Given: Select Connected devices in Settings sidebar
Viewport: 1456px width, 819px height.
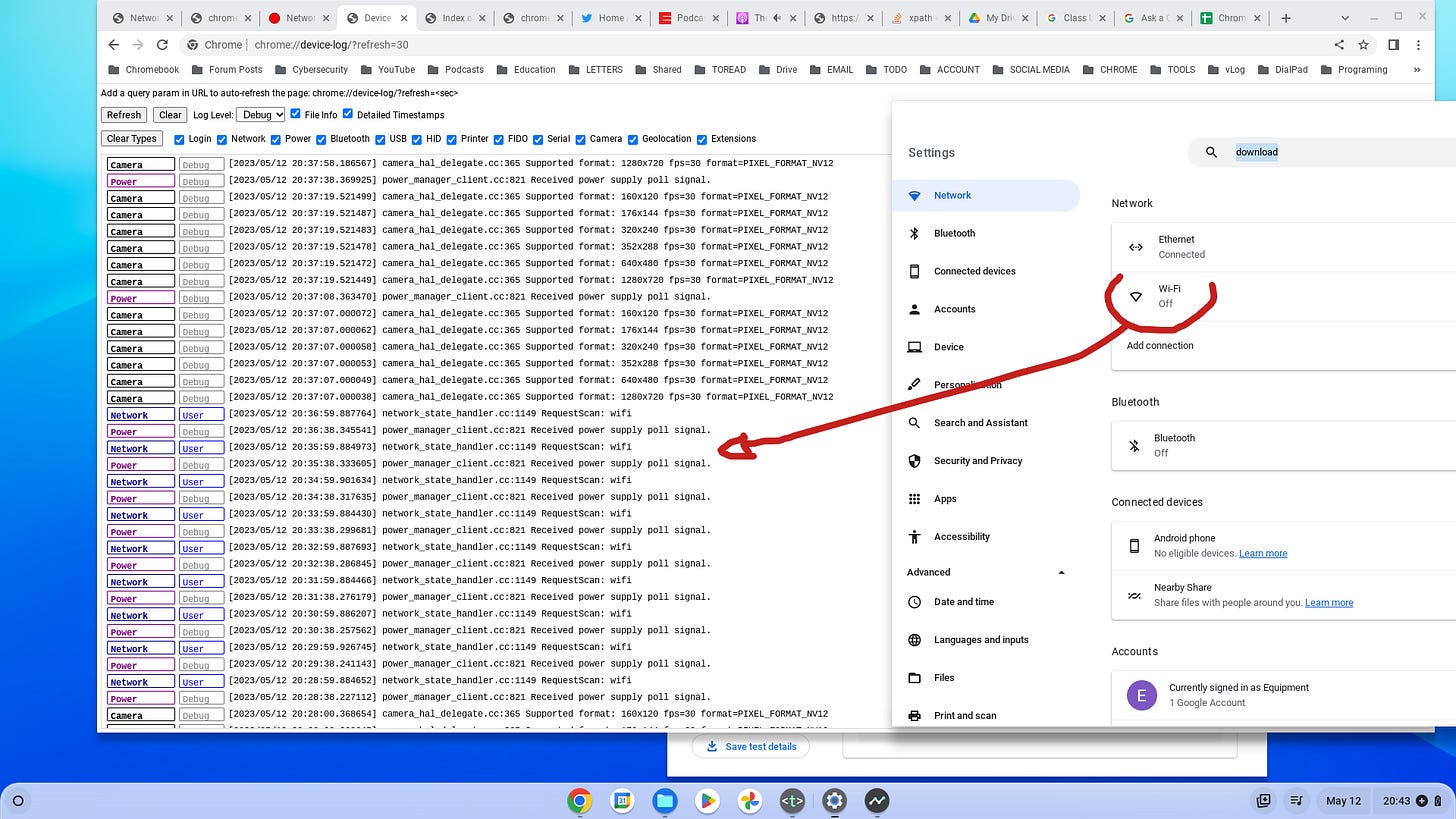Looking at the screenshot, I should 986,271.
